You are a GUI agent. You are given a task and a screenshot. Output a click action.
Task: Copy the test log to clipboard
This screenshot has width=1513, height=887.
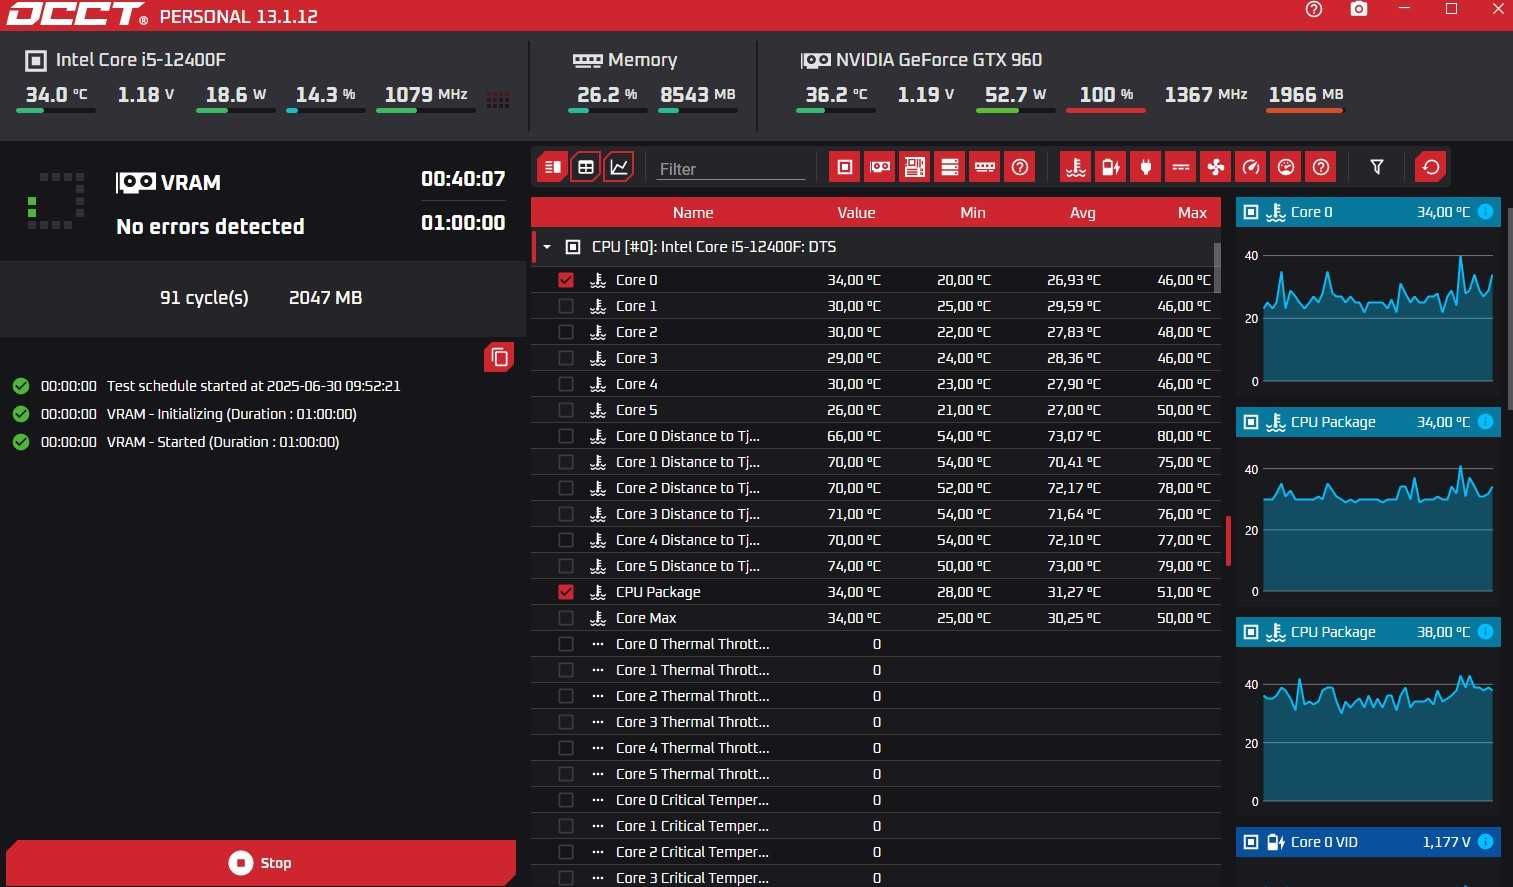point(500,357)
